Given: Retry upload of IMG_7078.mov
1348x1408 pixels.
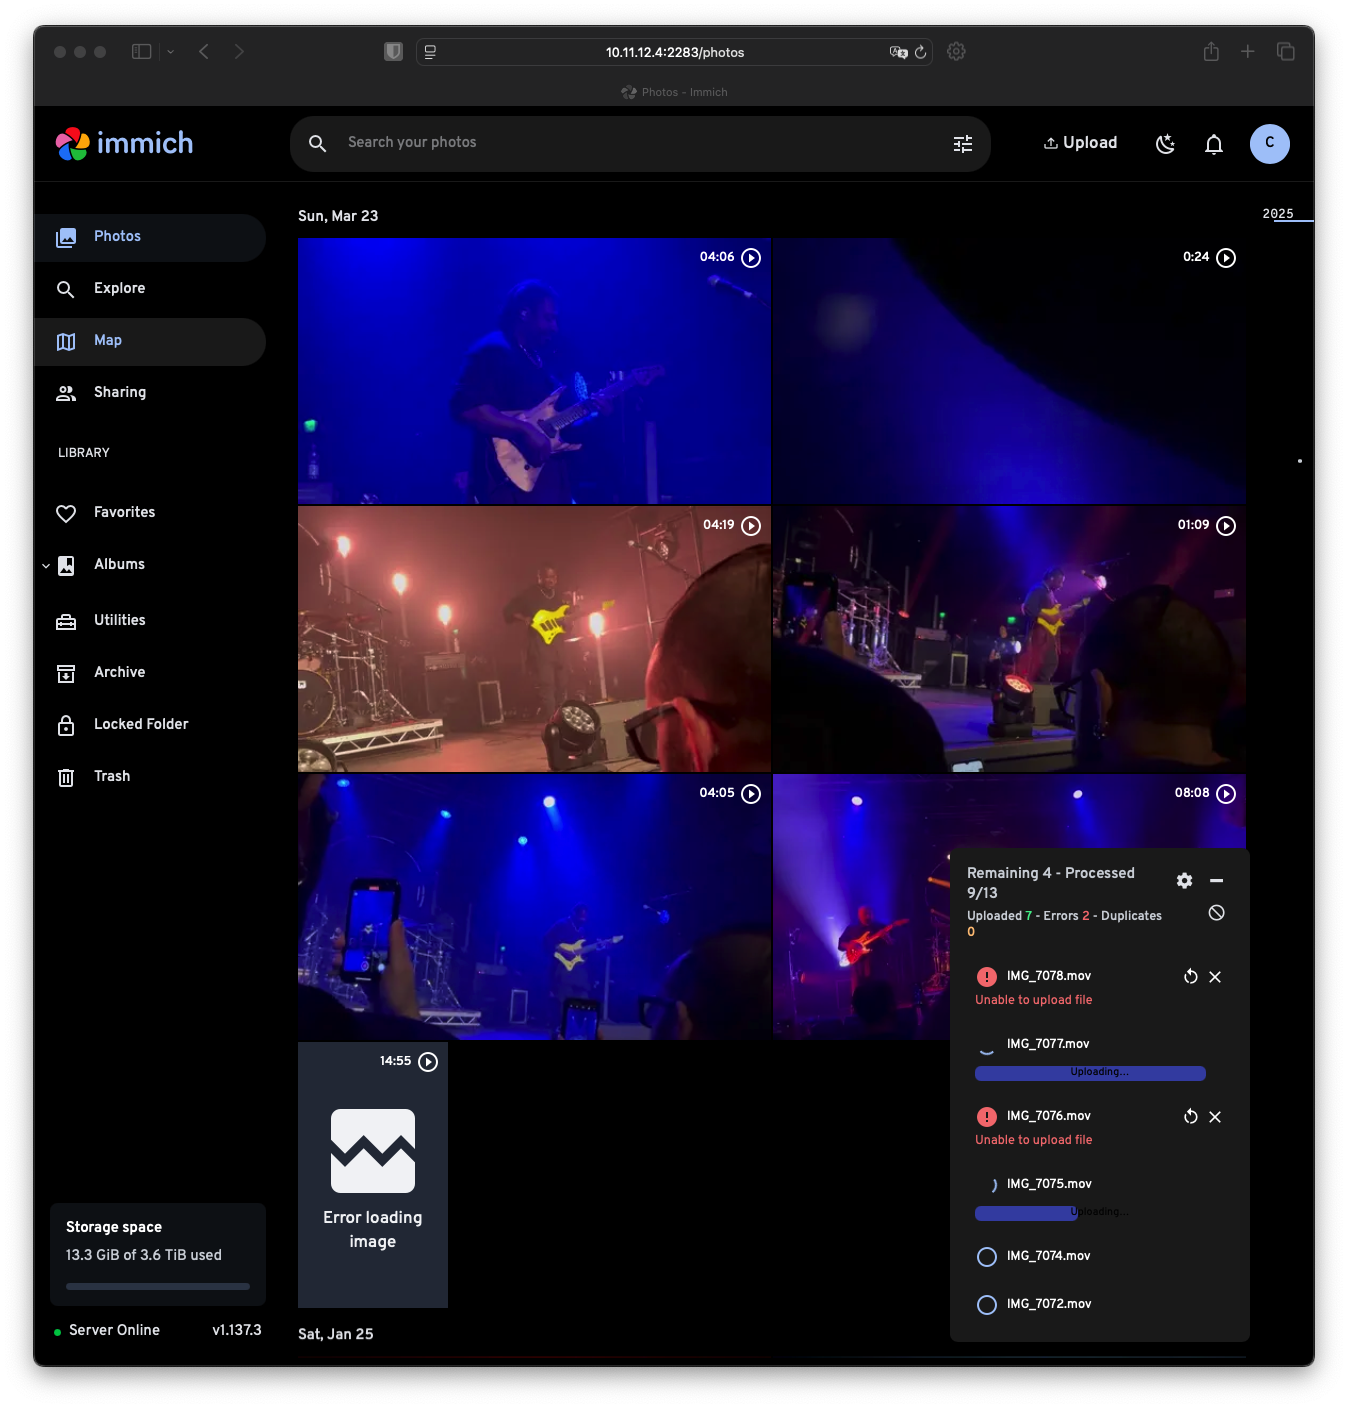Looking at the screenshot, I should [x=1191, y=977].
